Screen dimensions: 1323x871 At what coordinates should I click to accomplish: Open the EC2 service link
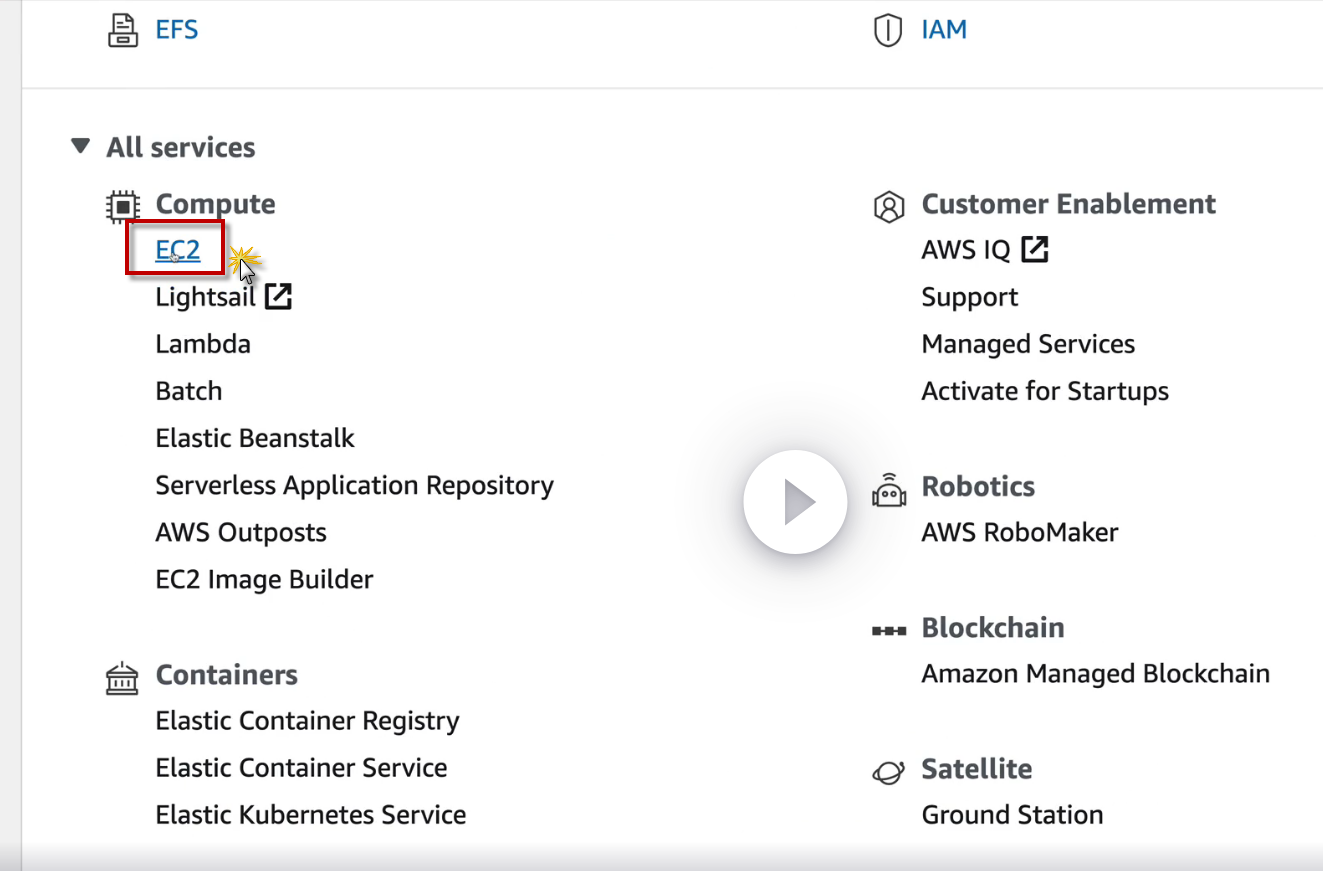(x=177, y=251)
